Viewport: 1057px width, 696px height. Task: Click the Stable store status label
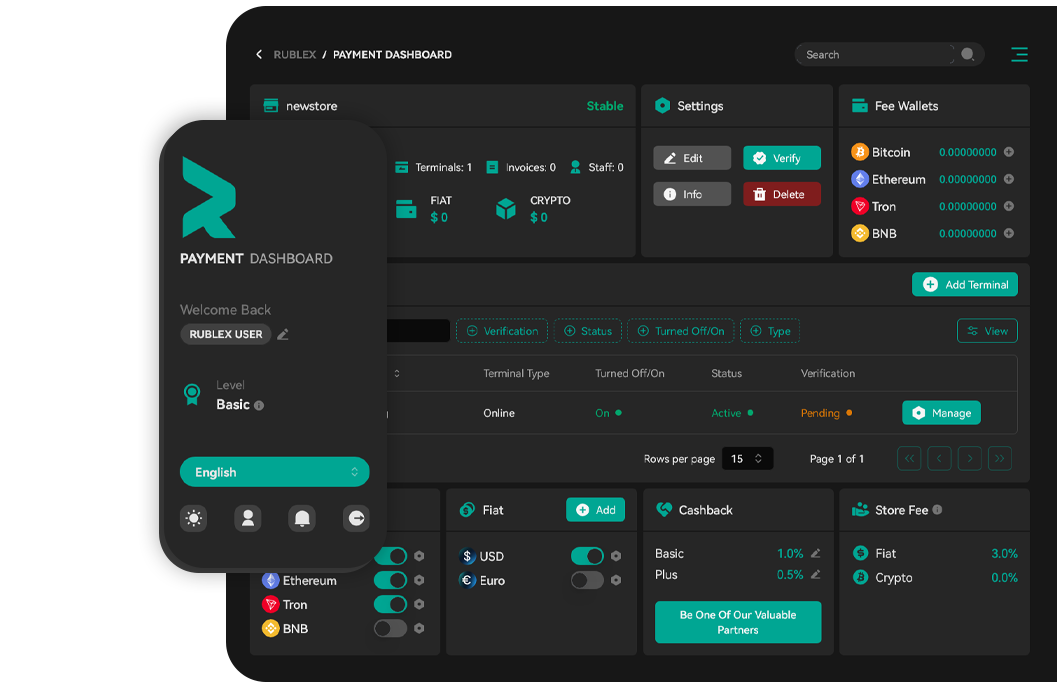click(x=605, y=106)
